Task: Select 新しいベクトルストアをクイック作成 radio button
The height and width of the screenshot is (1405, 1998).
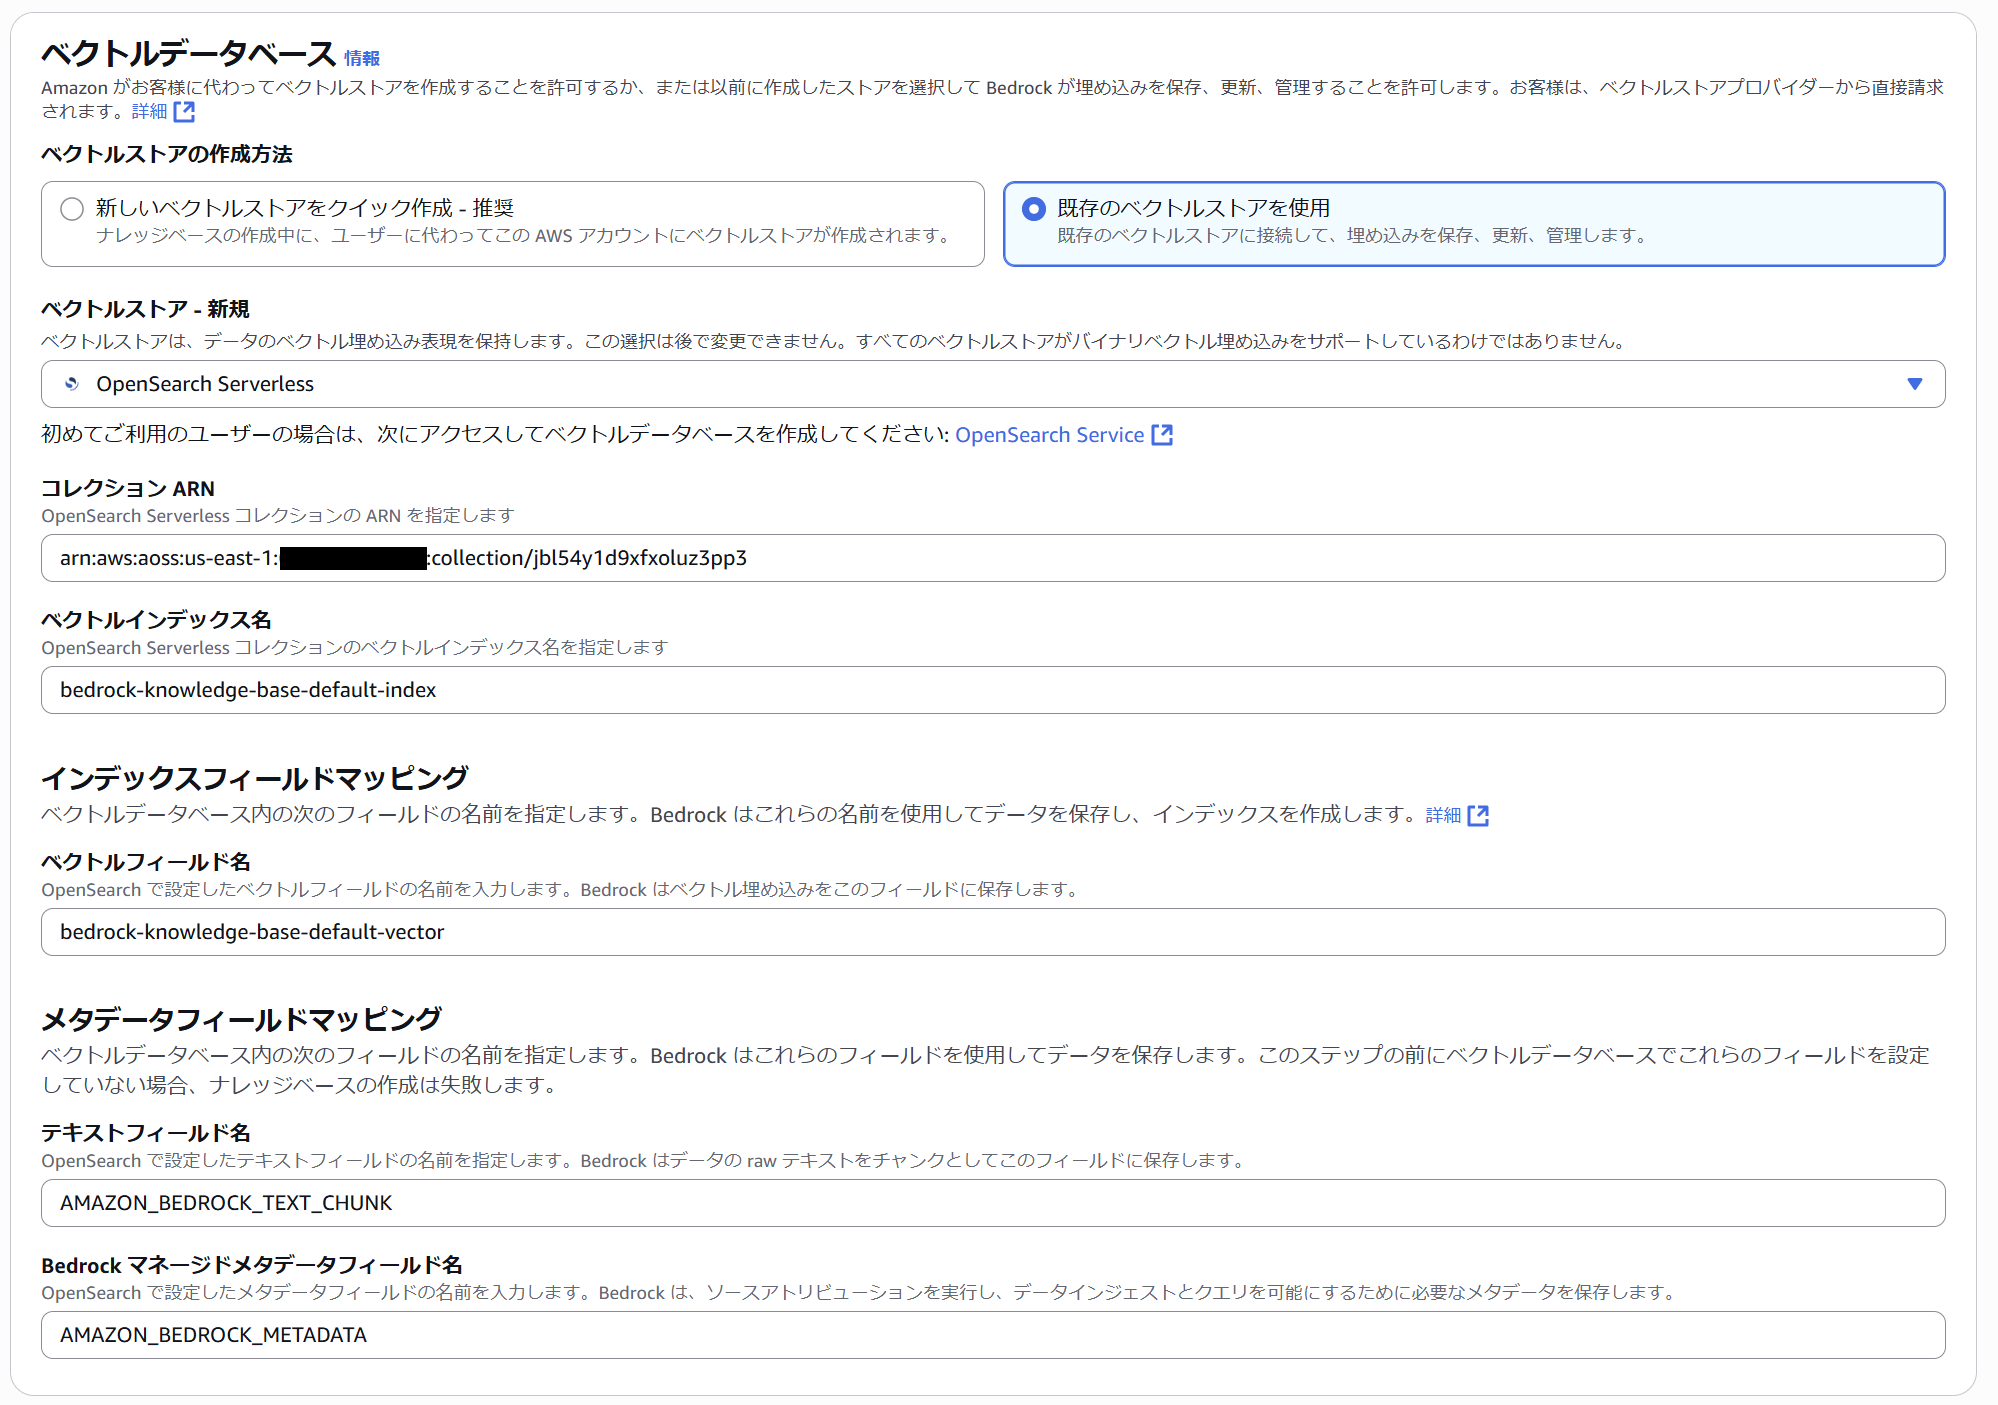Action: [72, 209]
